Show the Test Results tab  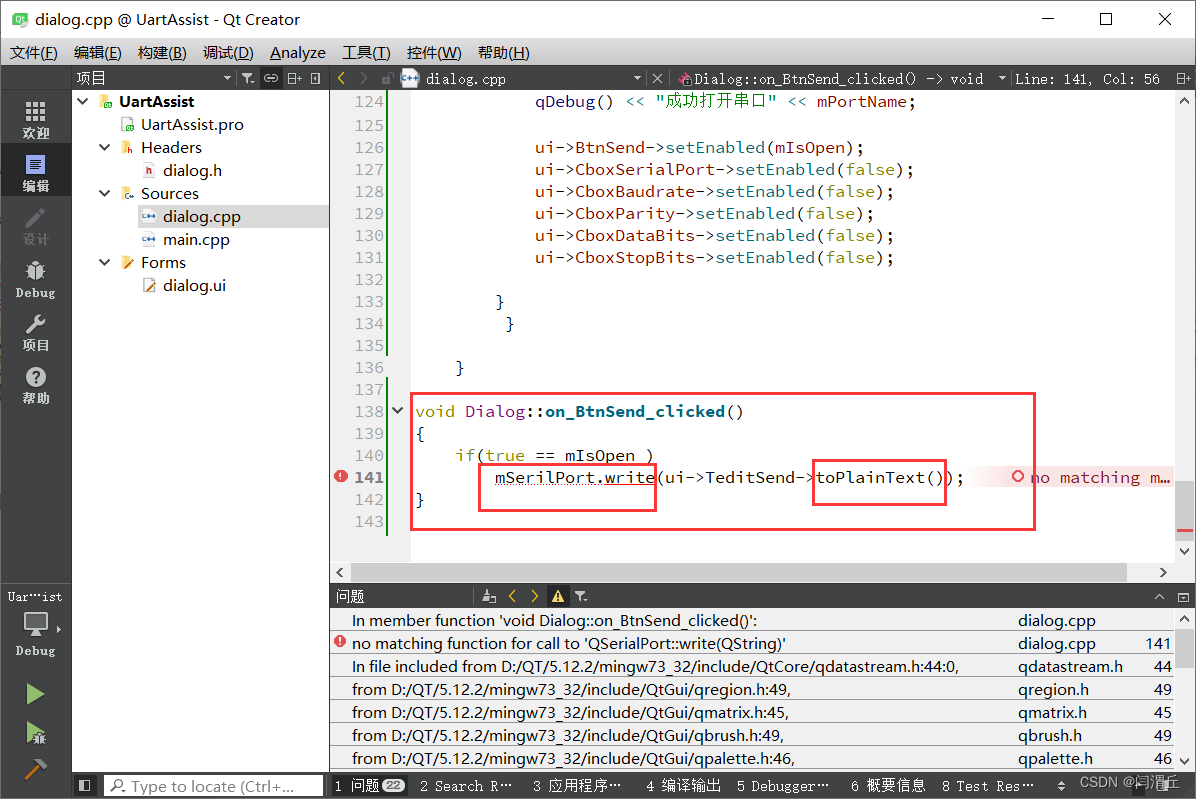coord(988,785)
